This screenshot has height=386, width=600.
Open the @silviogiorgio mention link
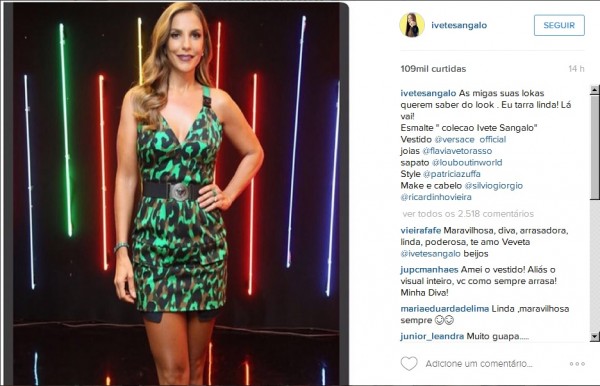[x=494, y=186]
